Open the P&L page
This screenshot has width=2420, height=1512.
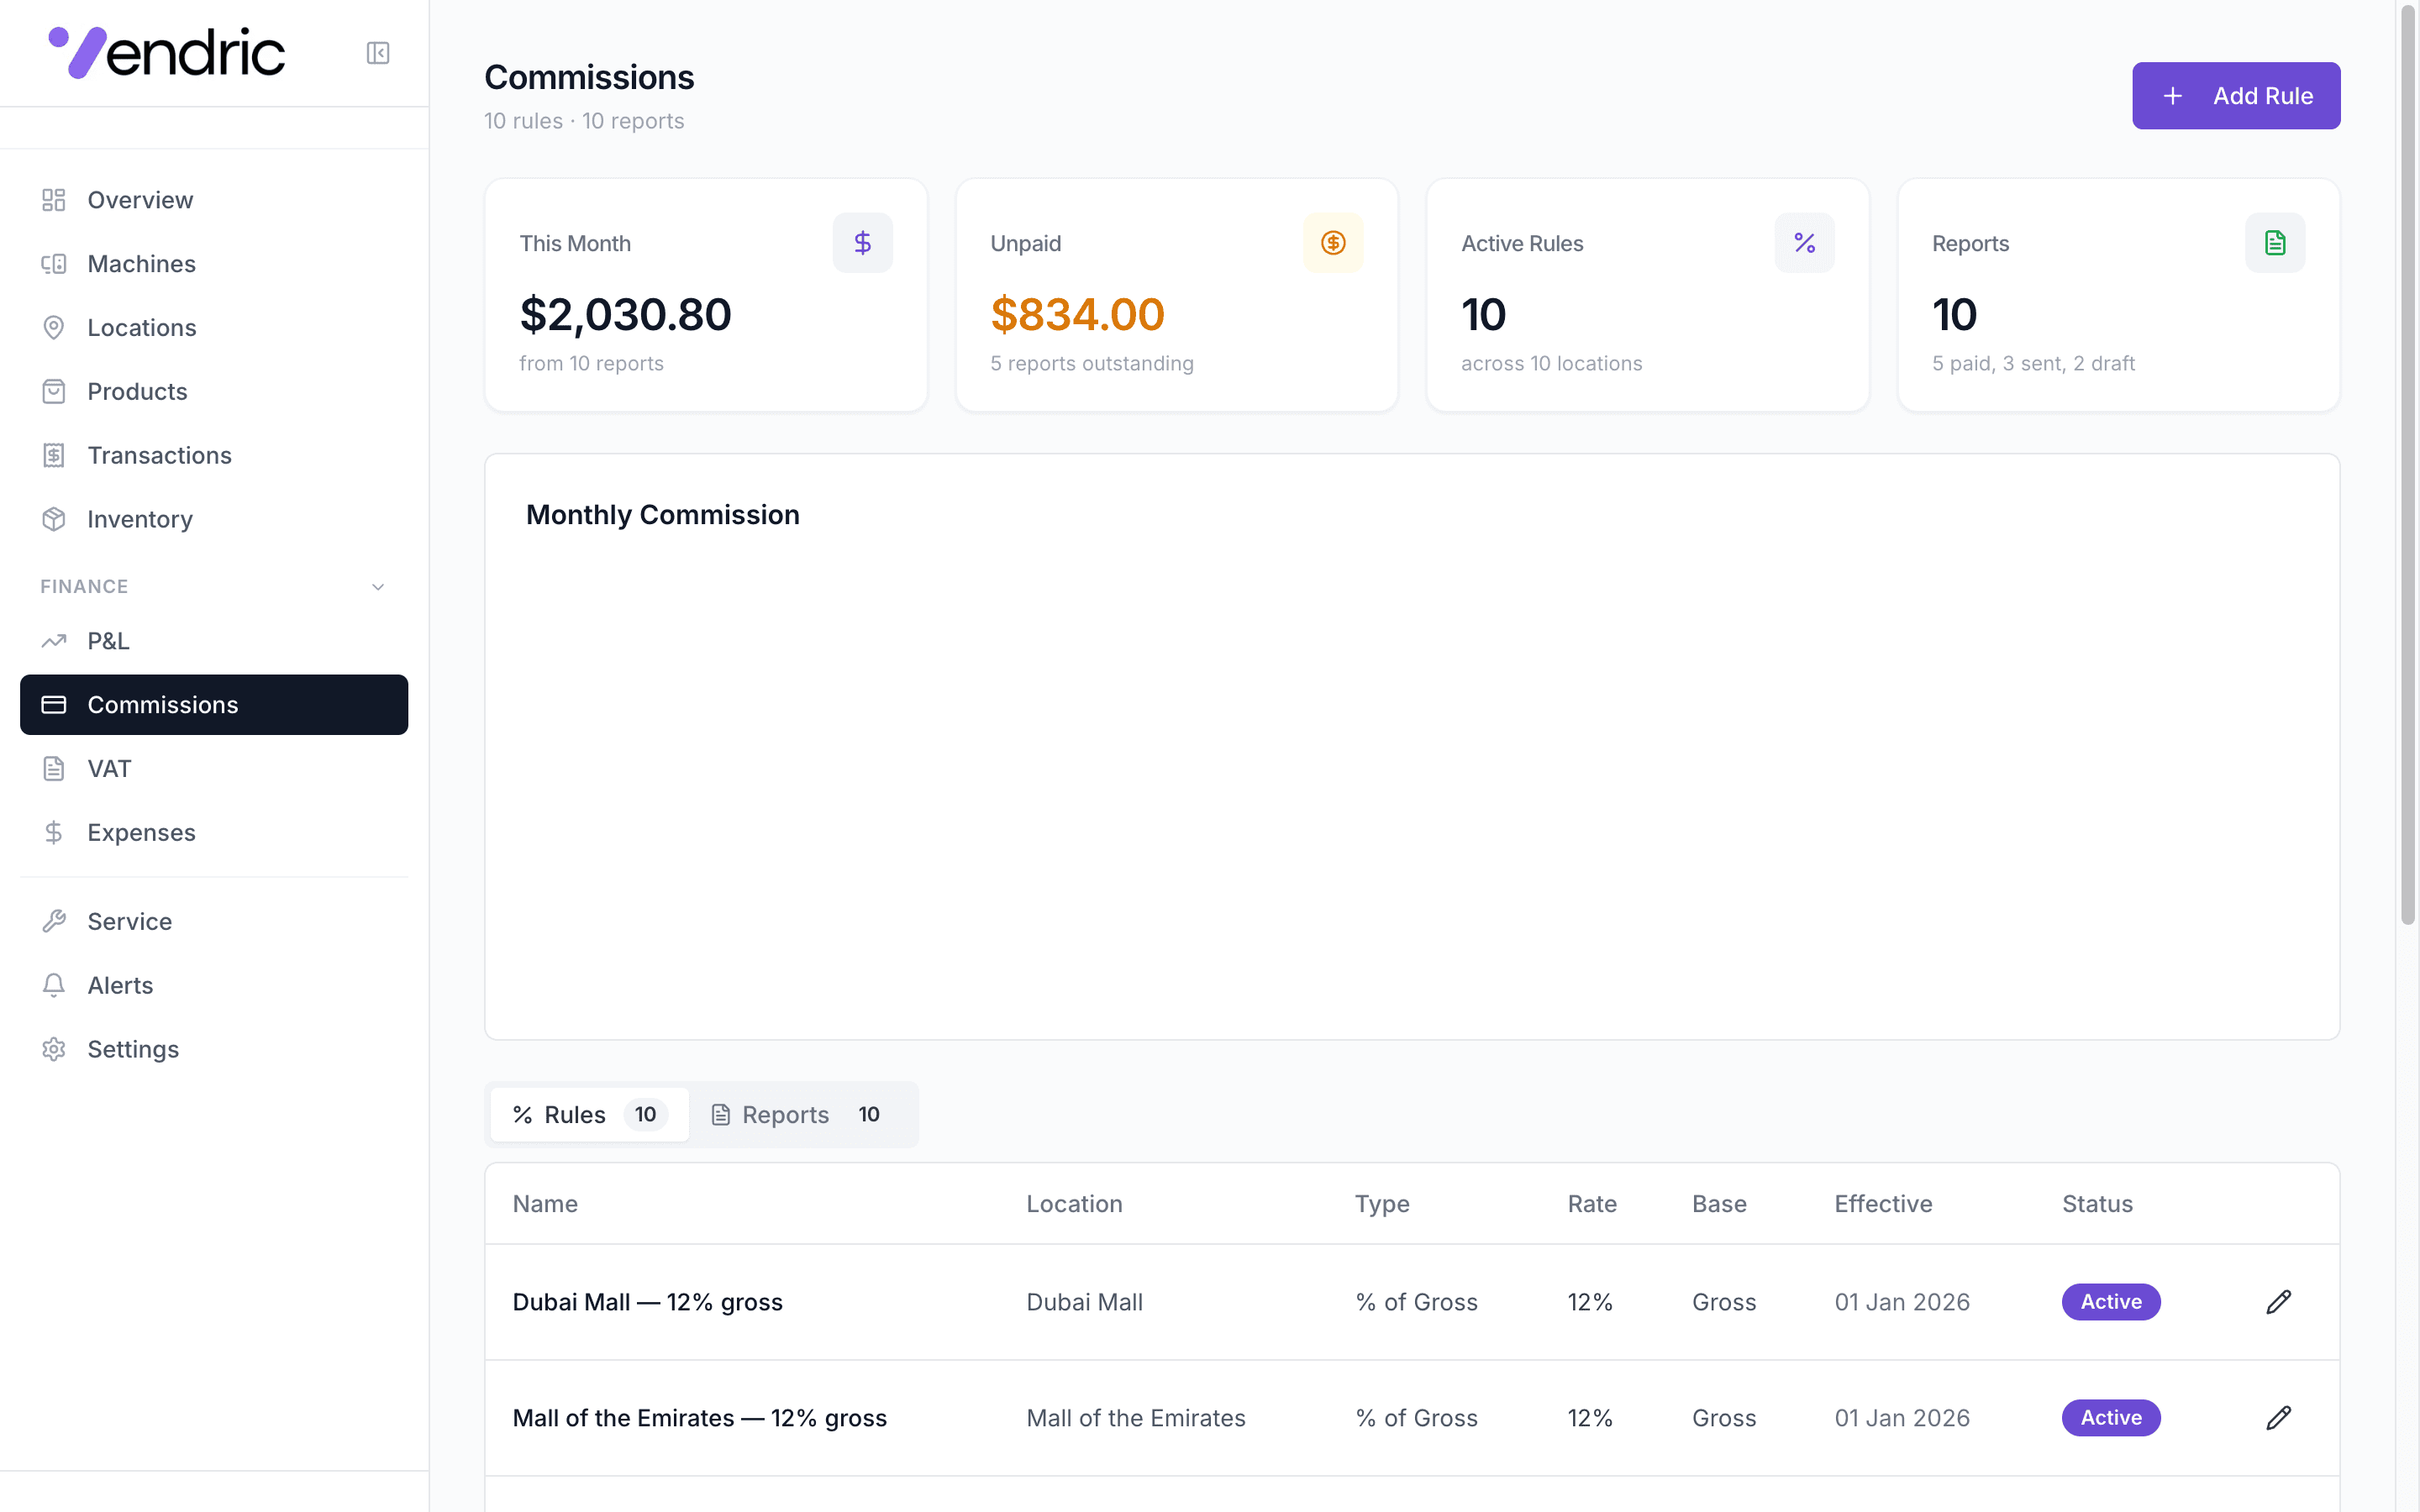point(108,641)
